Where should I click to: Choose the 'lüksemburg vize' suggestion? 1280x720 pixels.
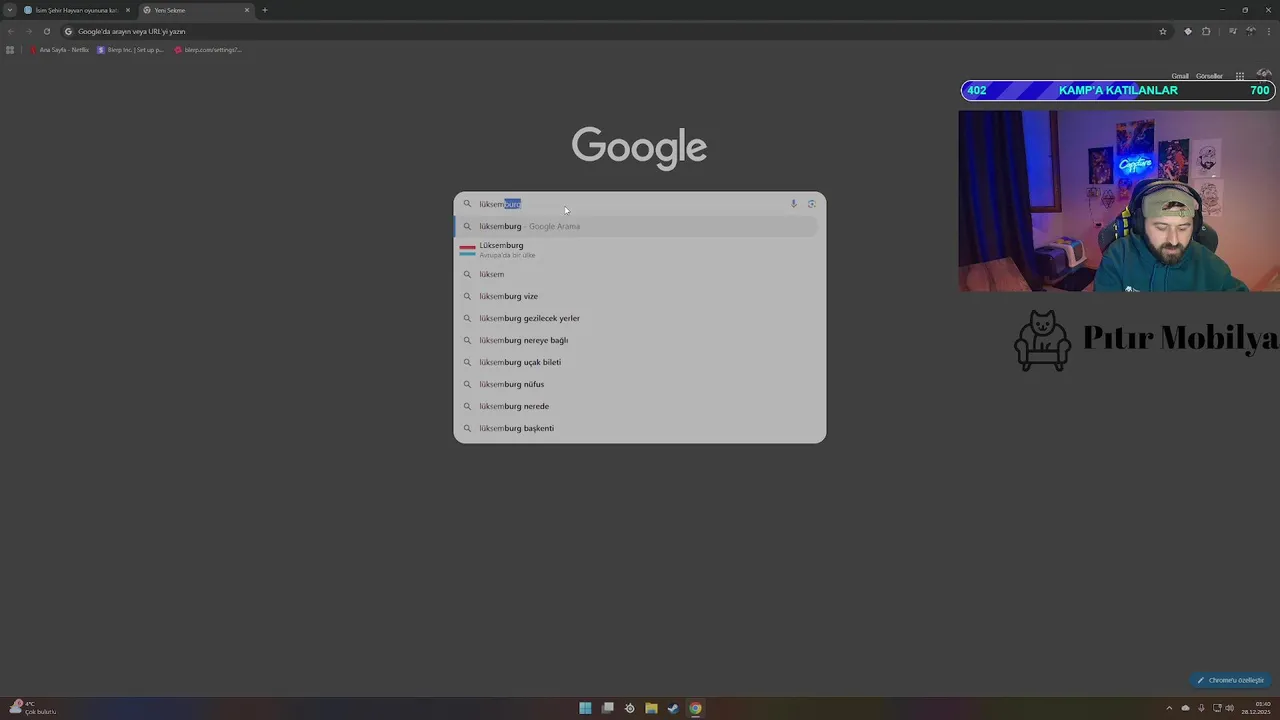(637, 296)
